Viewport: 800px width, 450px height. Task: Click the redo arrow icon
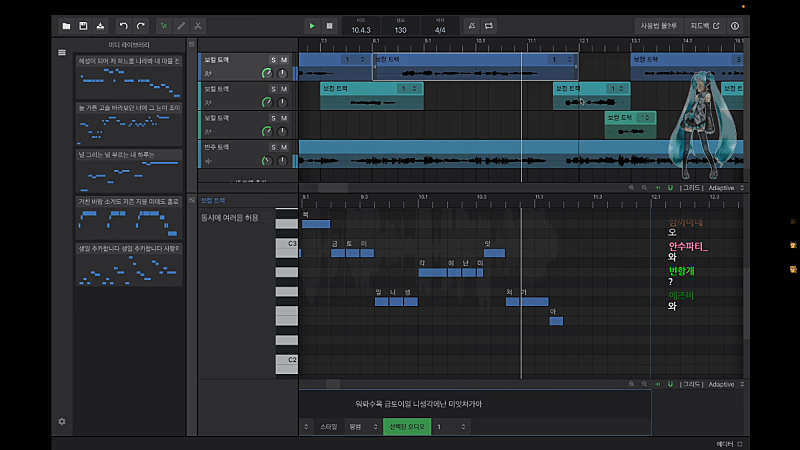coord(141,25)
